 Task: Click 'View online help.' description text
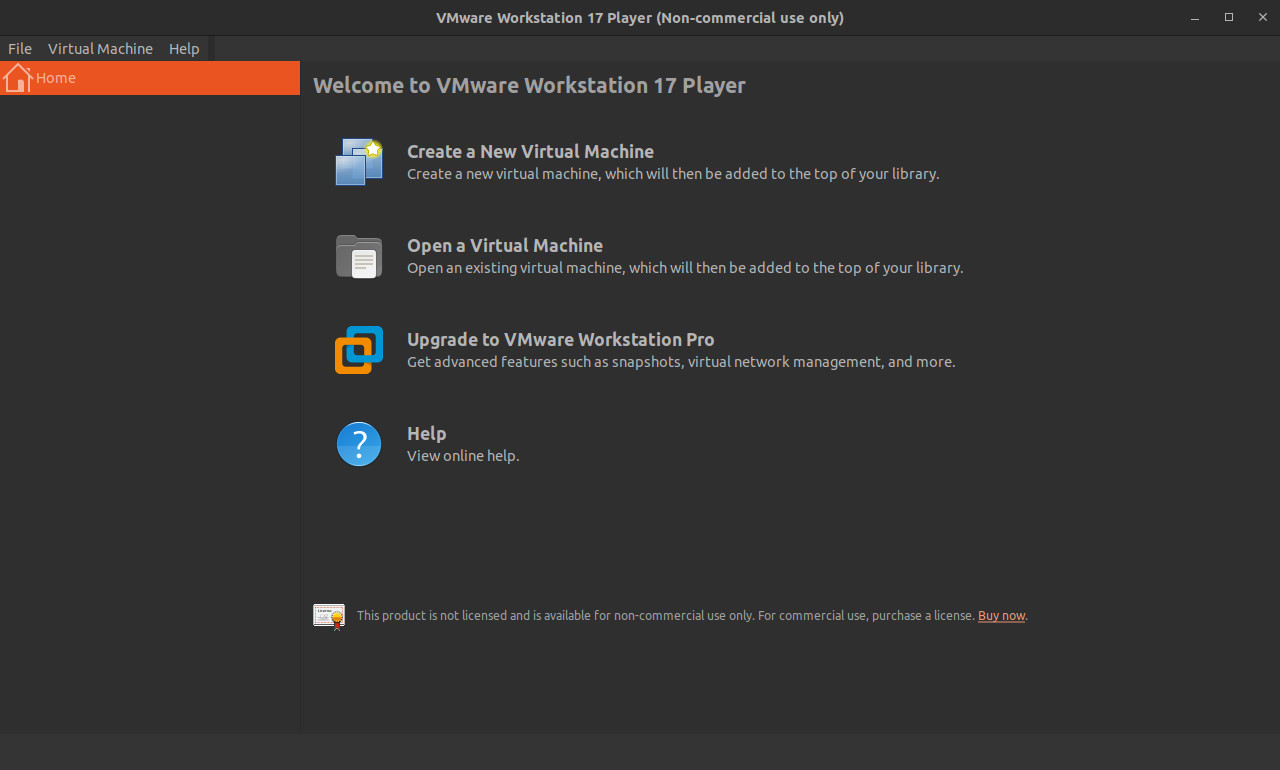coord(463,456)
